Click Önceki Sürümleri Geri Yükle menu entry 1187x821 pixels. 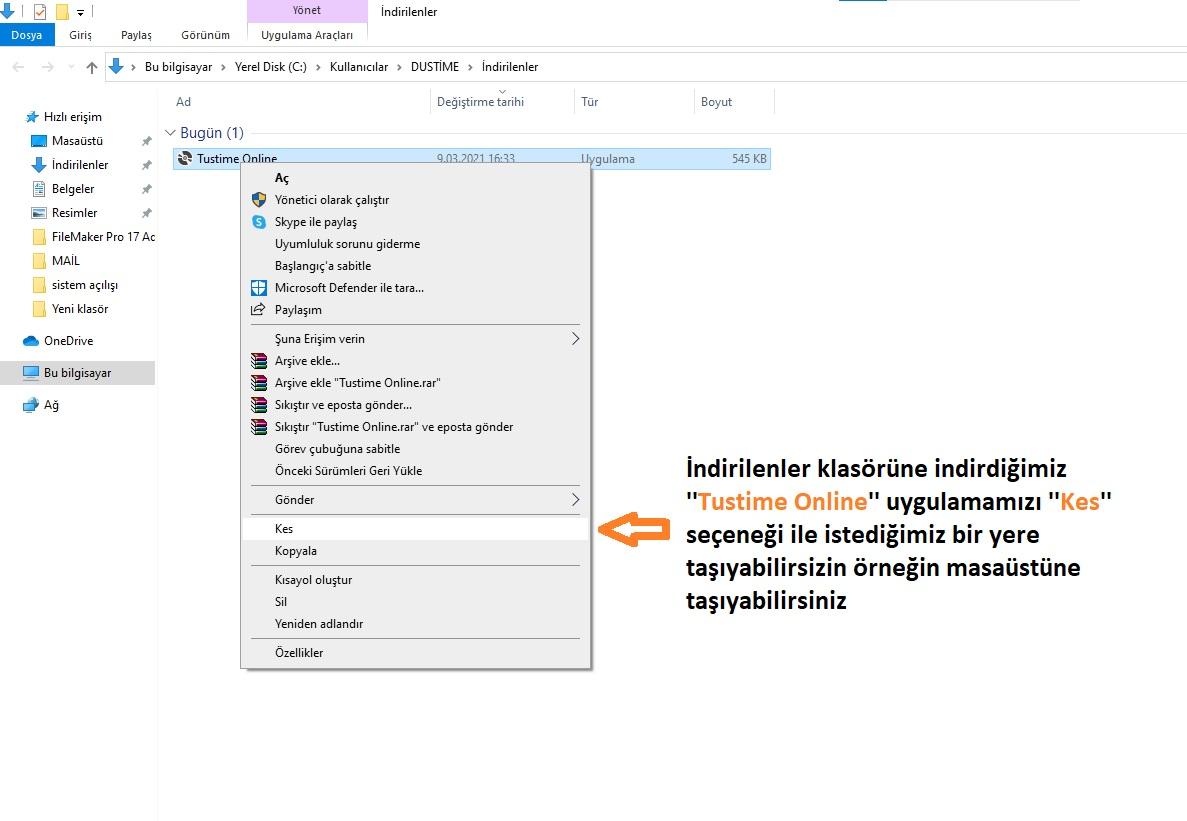415,471
